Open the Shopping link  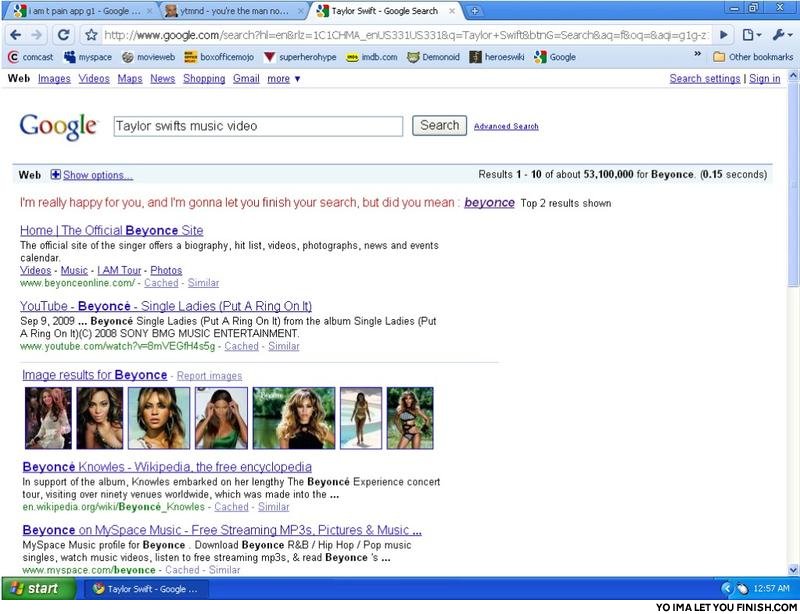[x=204, y=79]
